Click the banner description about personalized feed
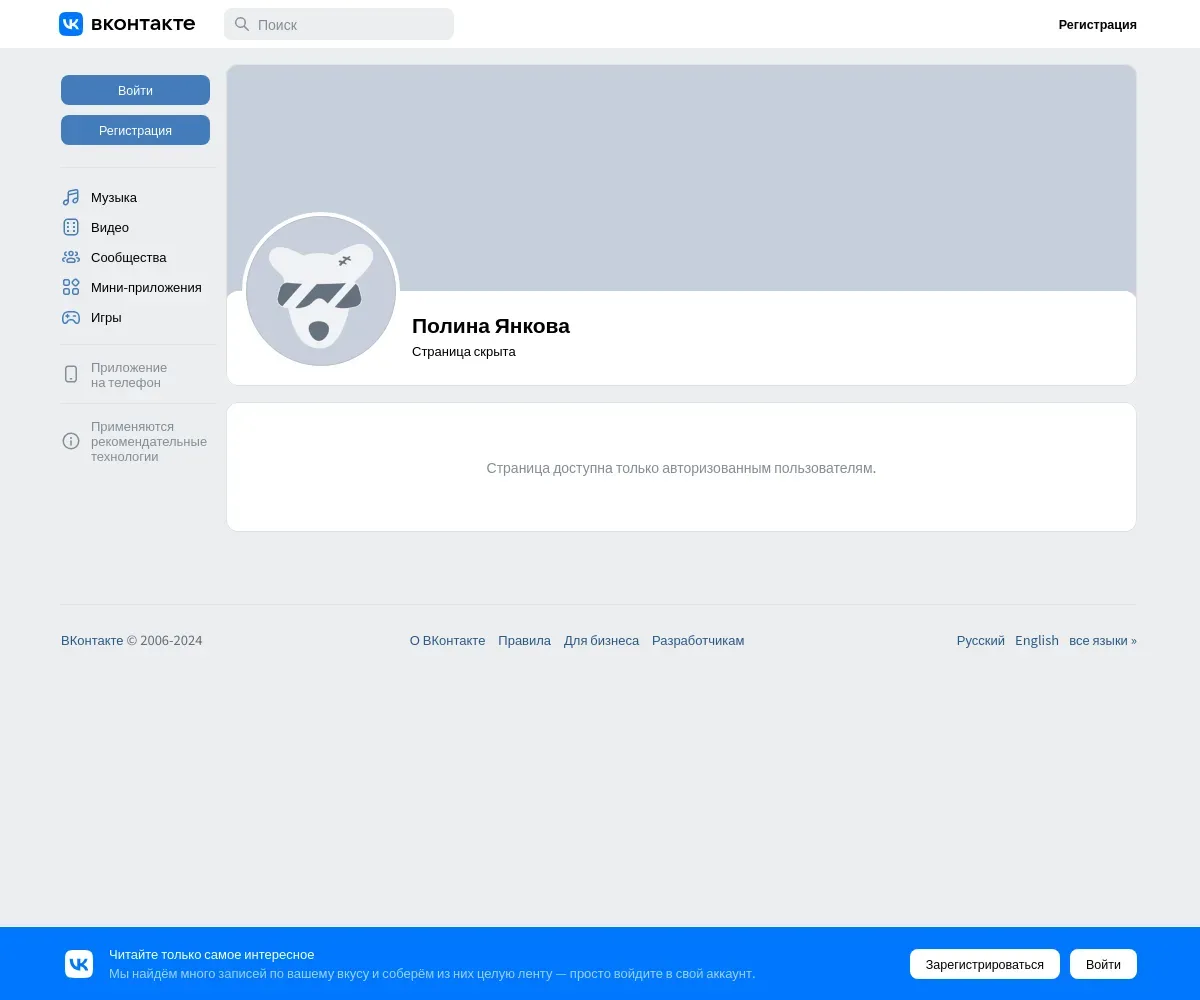 [432, 974]
